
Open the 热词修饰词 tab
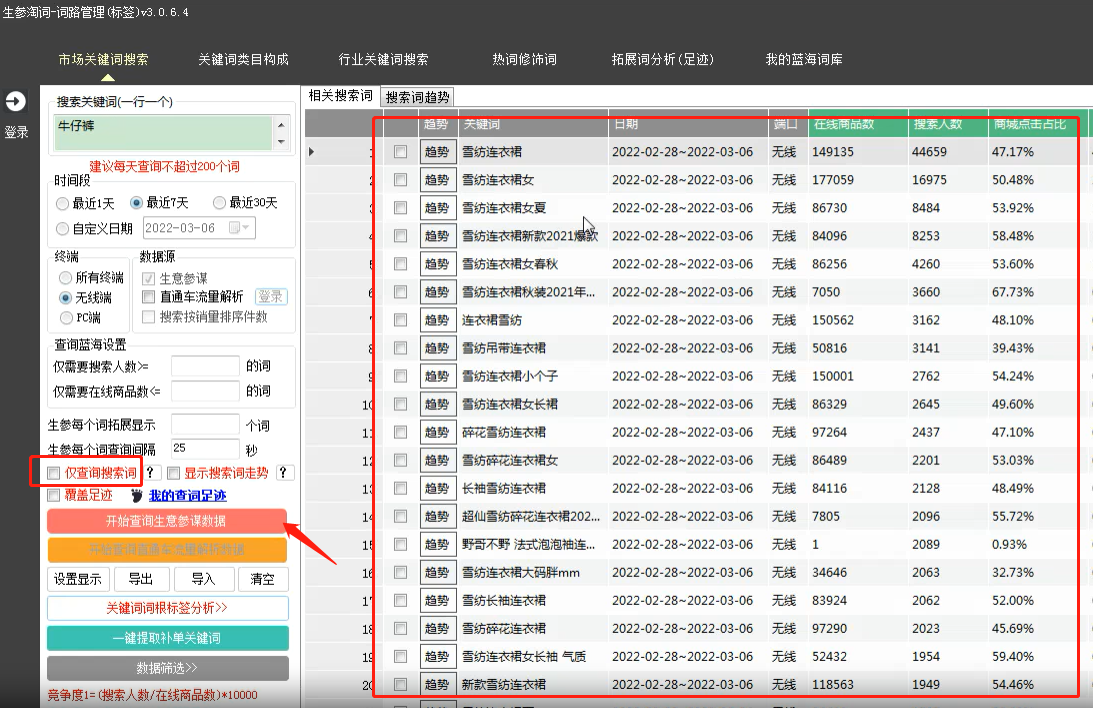click(x=524, y=59)
